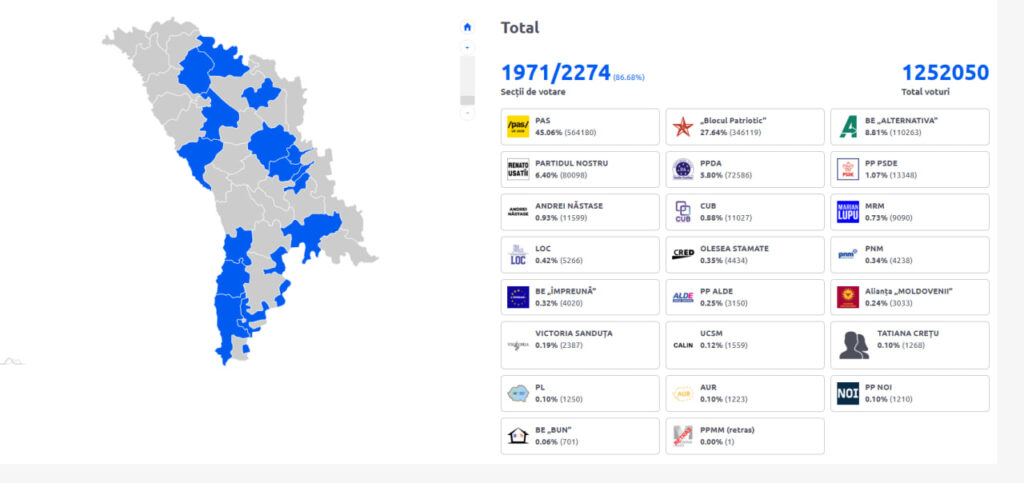Click the LOC party logo

(517, 255)
